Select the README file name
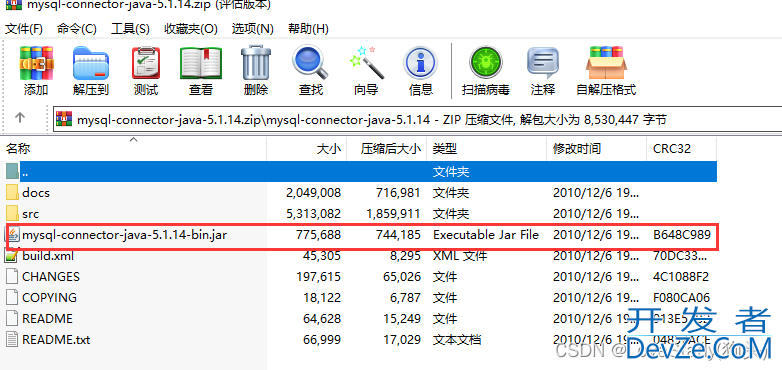The image size is (782, 370). (47, 319)
